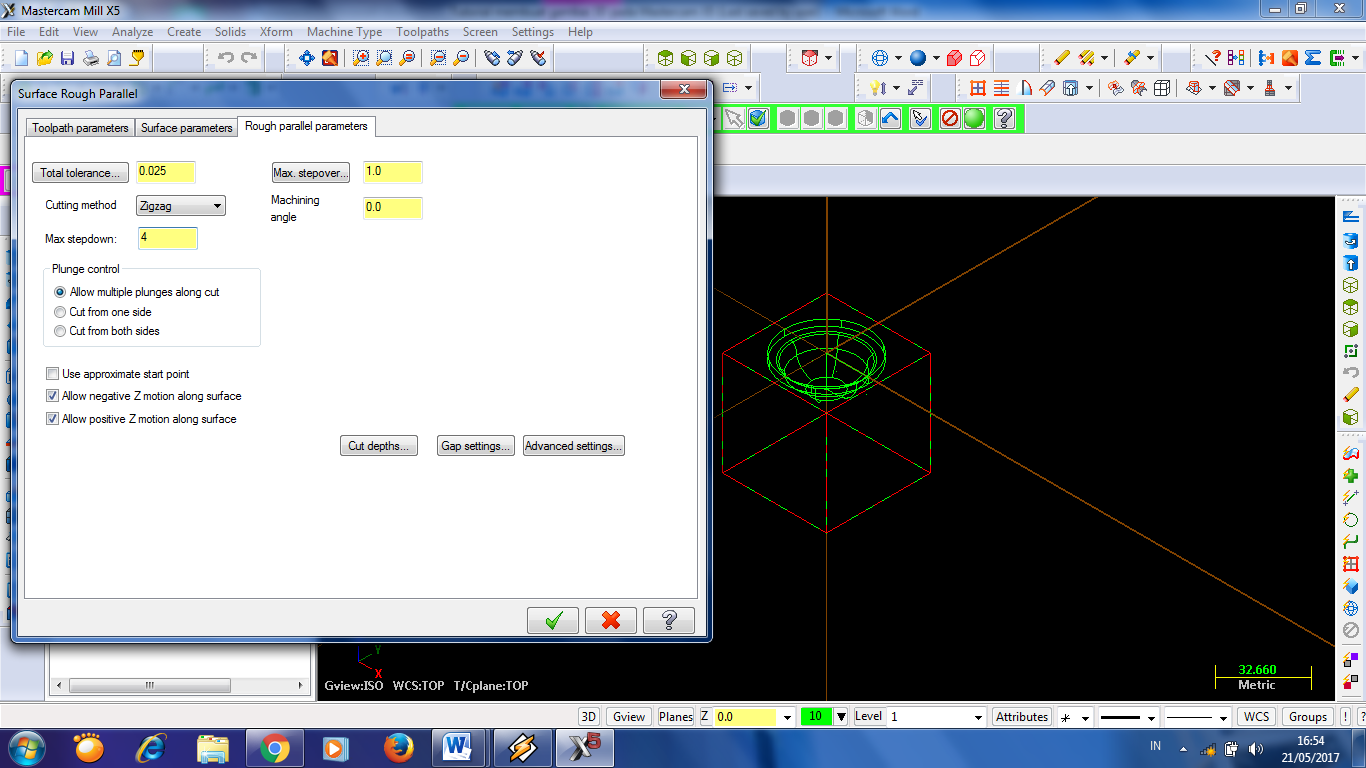Click the Fit to screen icon
1366x768 pixels.
click(x=307, y=58)
